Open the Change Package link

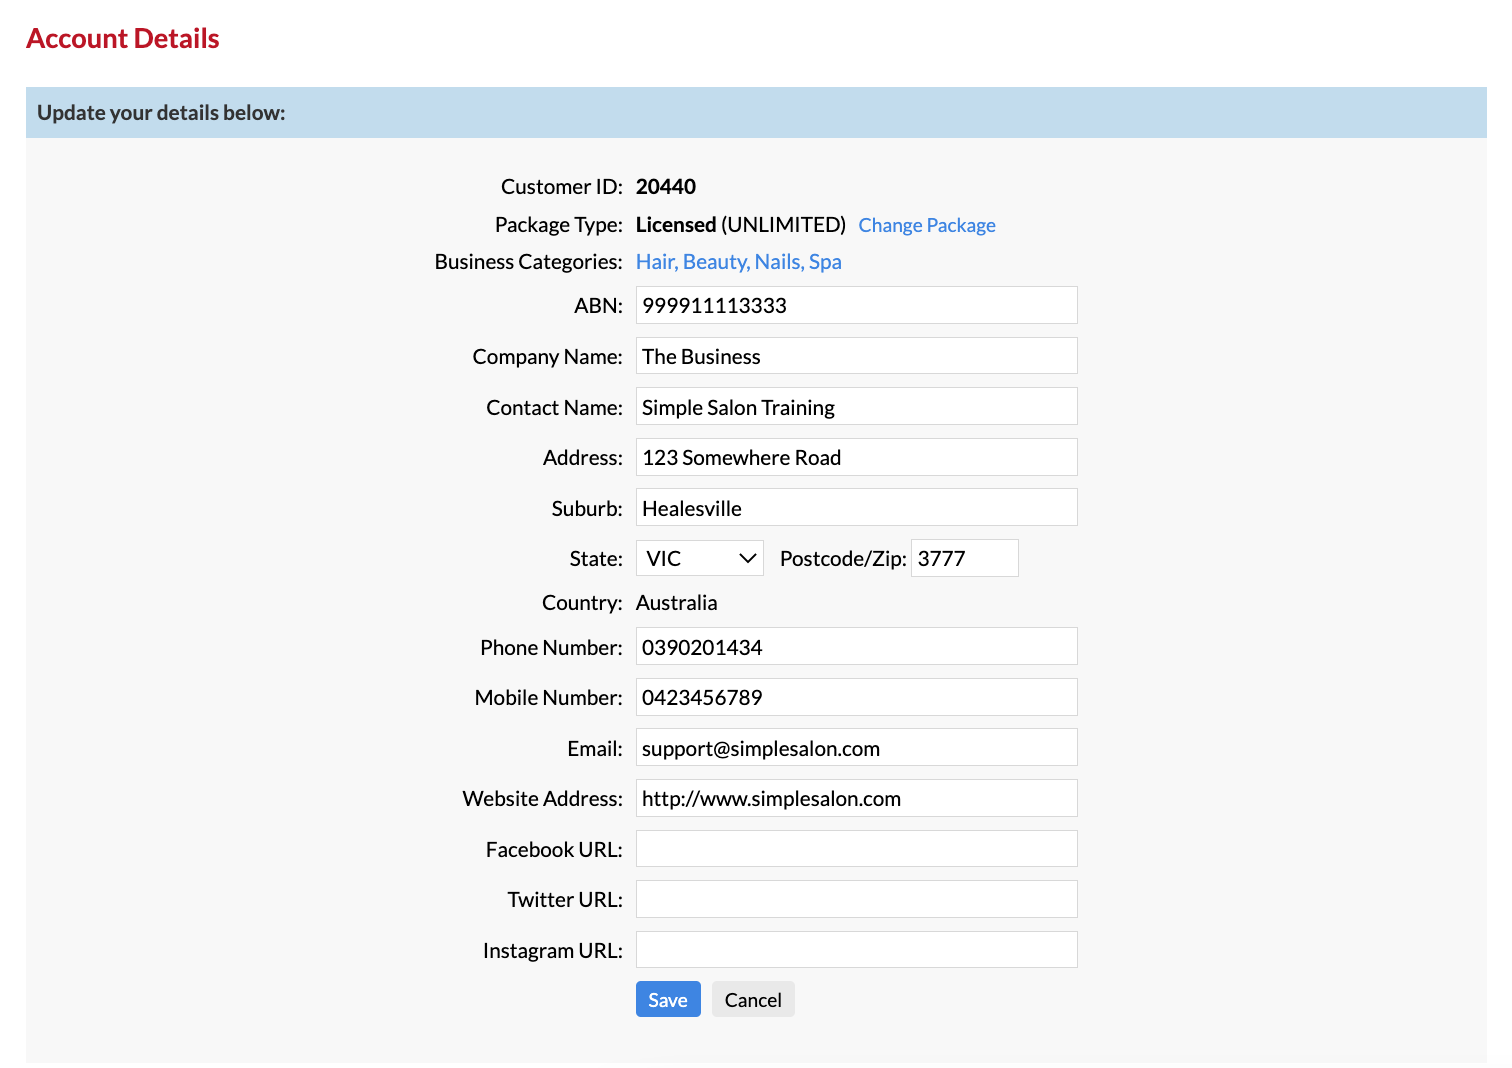(x=926, y=224)
